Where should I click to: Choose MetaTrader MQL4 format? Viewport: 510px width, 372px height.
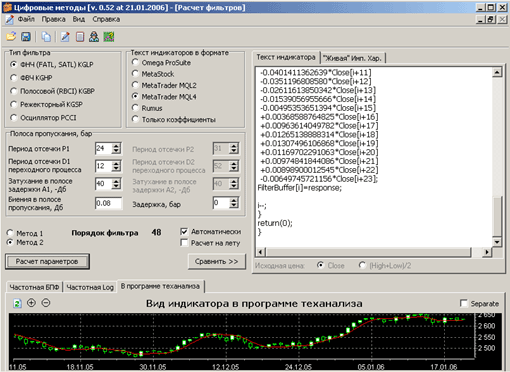164,97
